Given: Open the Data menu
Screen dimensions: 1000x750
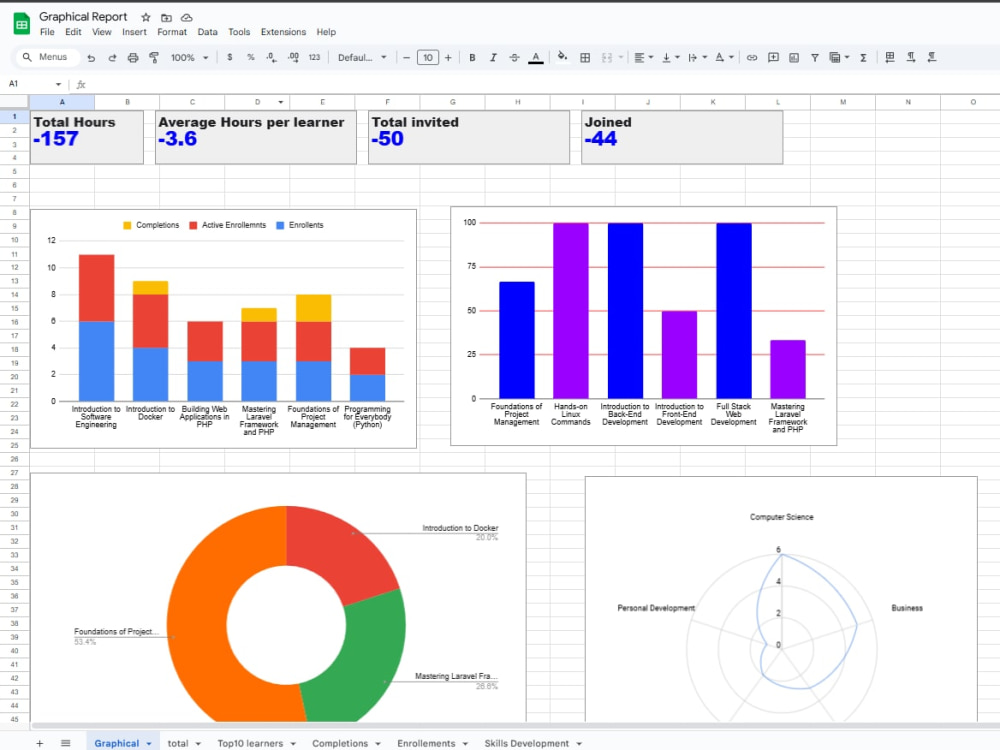Looking at the screenshot, I should [207, 32].
